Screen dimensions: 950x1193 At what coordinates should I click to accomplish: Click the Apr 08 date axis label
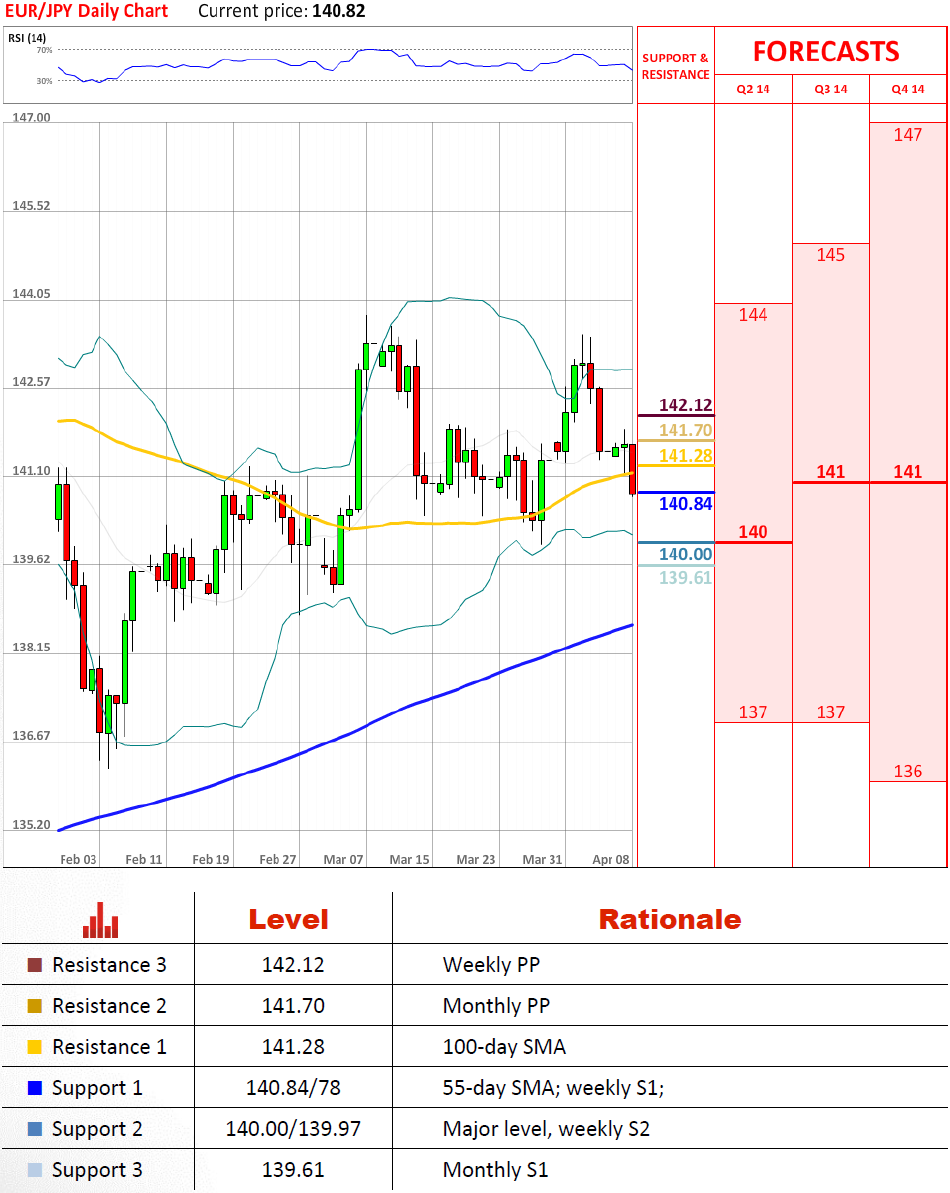(x=611, y=859)
